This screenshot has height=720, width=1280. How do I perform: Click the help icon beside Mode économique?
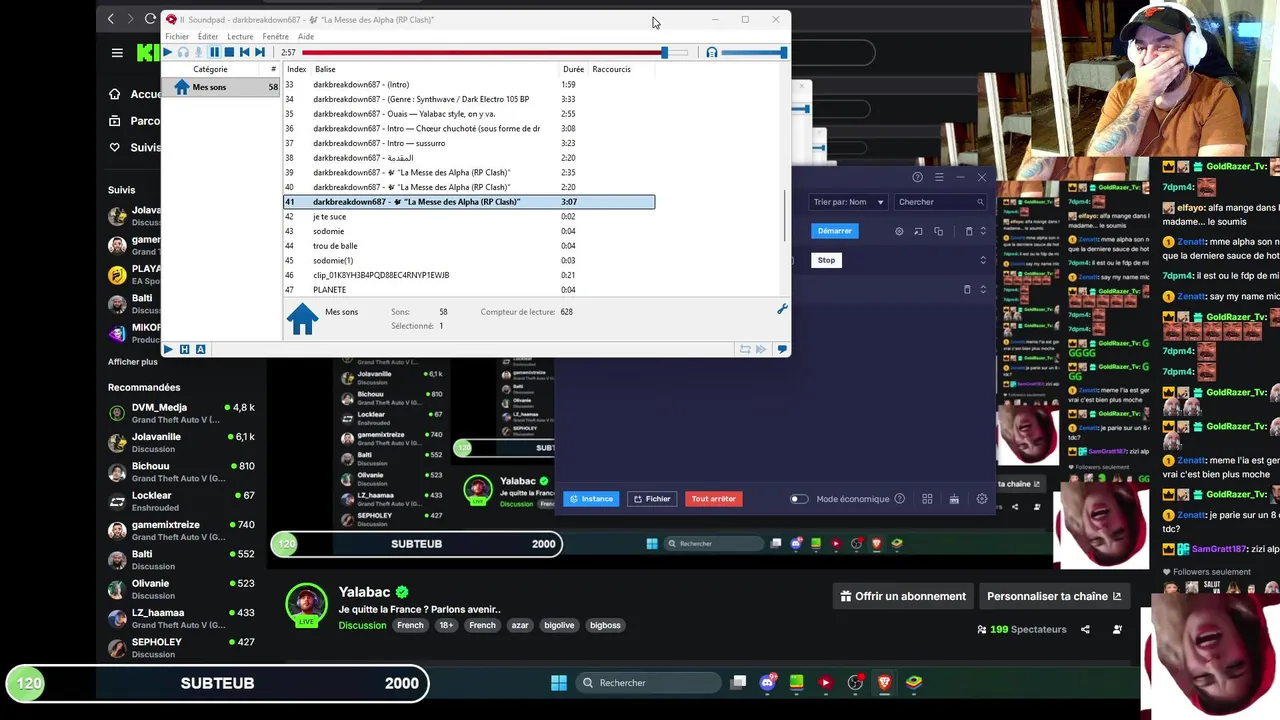pyautogui.click(x=899, y=499)
